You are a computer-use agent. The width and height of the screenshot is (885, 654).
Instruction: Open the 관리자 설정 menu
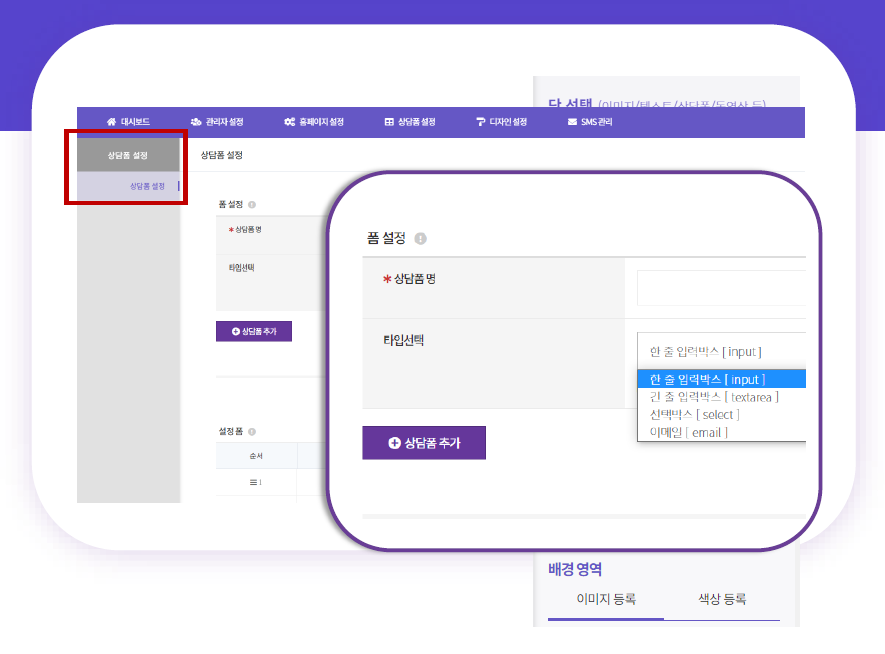[x=216, y=122]
